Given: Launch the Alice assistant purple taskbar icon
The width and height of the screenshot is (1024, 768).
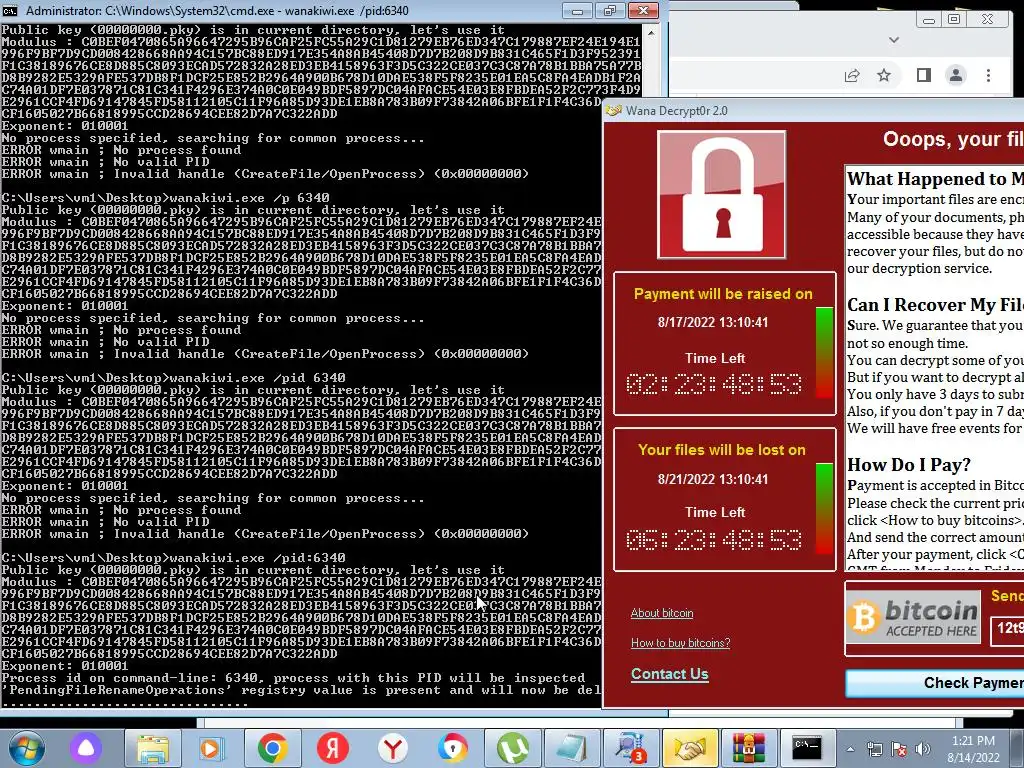Looking at the screenshot, I should click(x=86, y=748).
